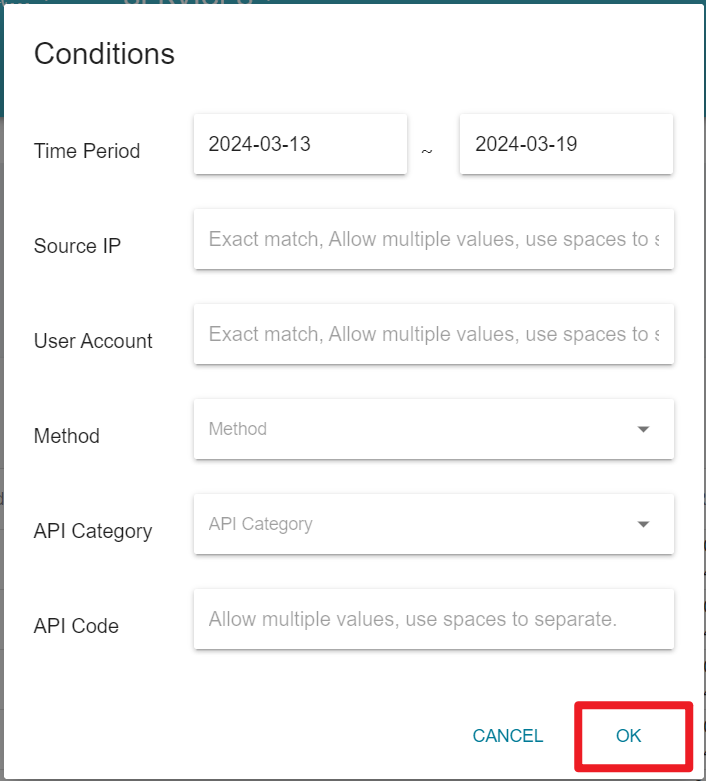706x781 pixels.
Task: Expand the API Category dropdown arrow
Action: point(644,524)
